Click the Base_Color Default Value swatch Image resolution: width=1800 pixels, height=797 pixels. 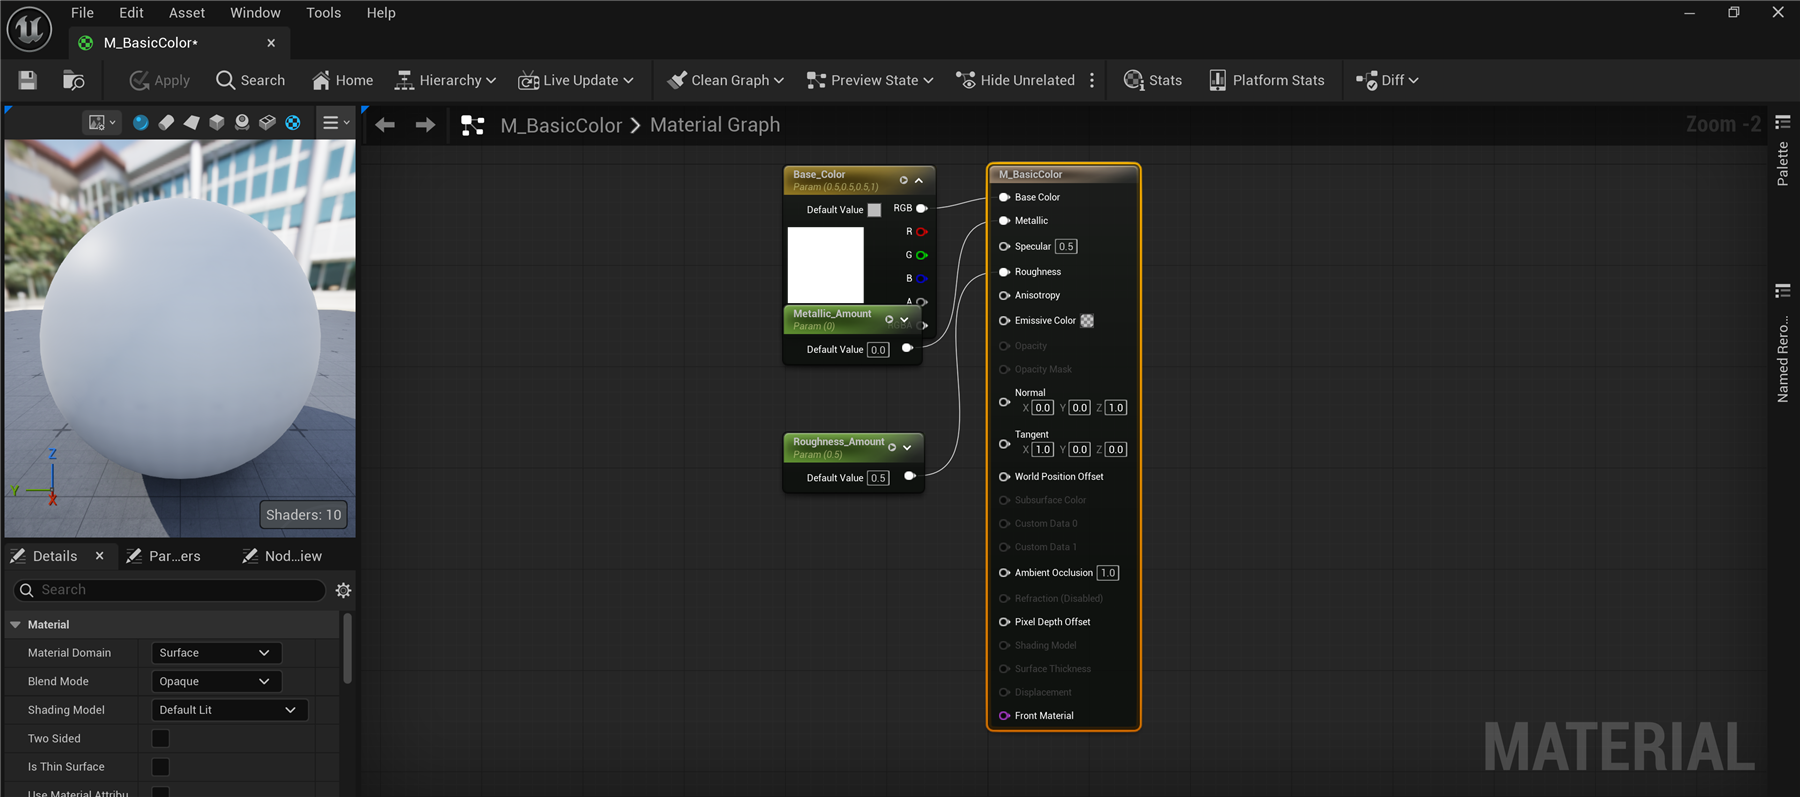pyautogui.click(x=874, y=210)
